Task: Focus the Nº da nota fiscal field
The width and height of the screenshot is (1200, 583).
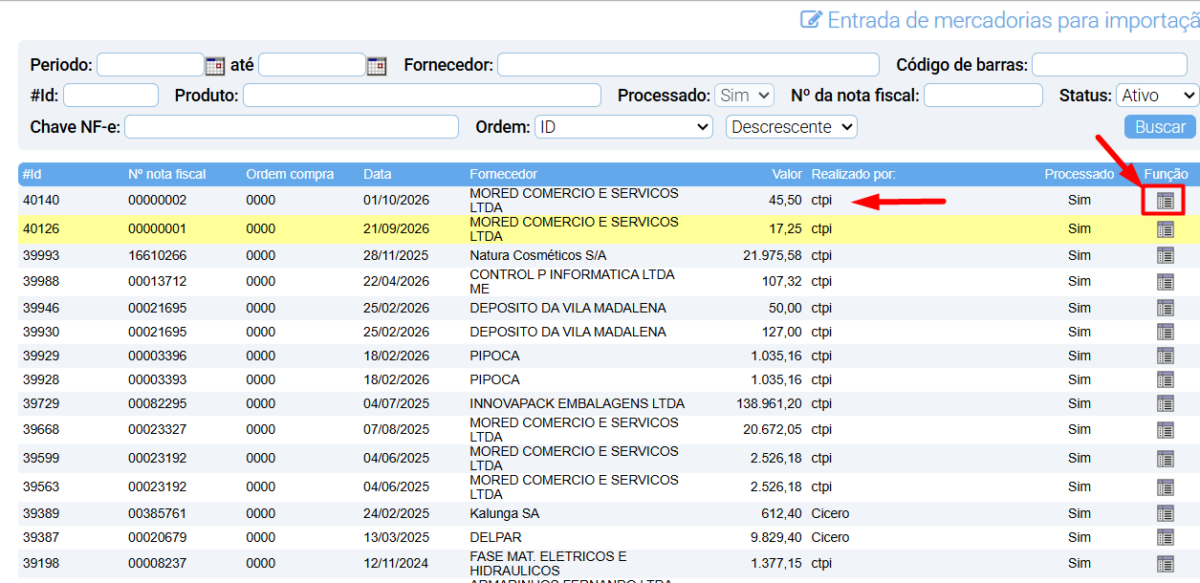Action: coord(984,95)
